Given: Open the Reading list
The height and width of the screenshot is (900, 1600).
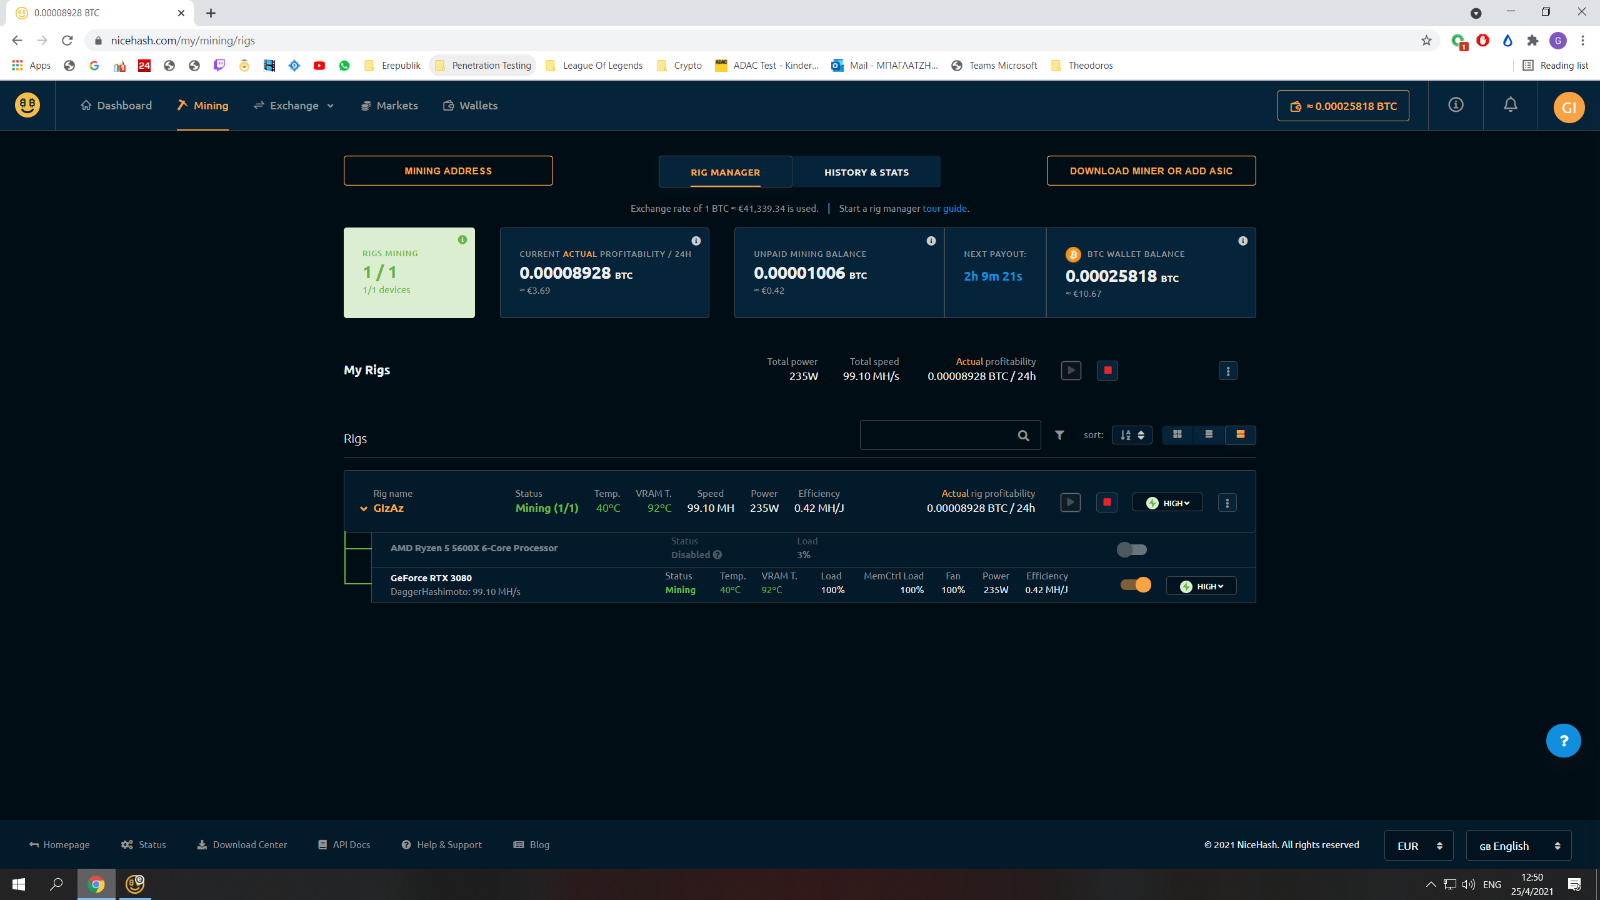Looking at the screenshot, I should pos(1556,66).
